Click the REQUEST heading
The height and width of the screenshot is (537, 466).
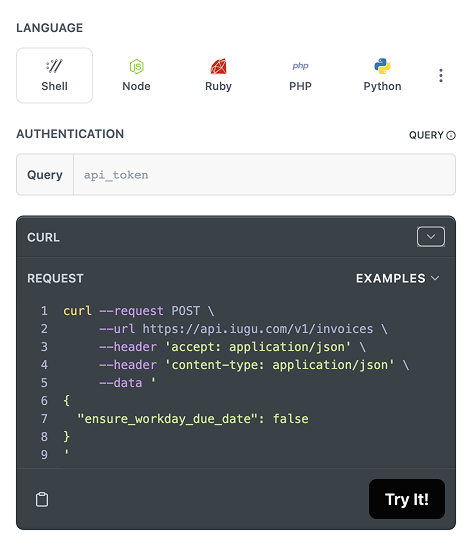55,278
